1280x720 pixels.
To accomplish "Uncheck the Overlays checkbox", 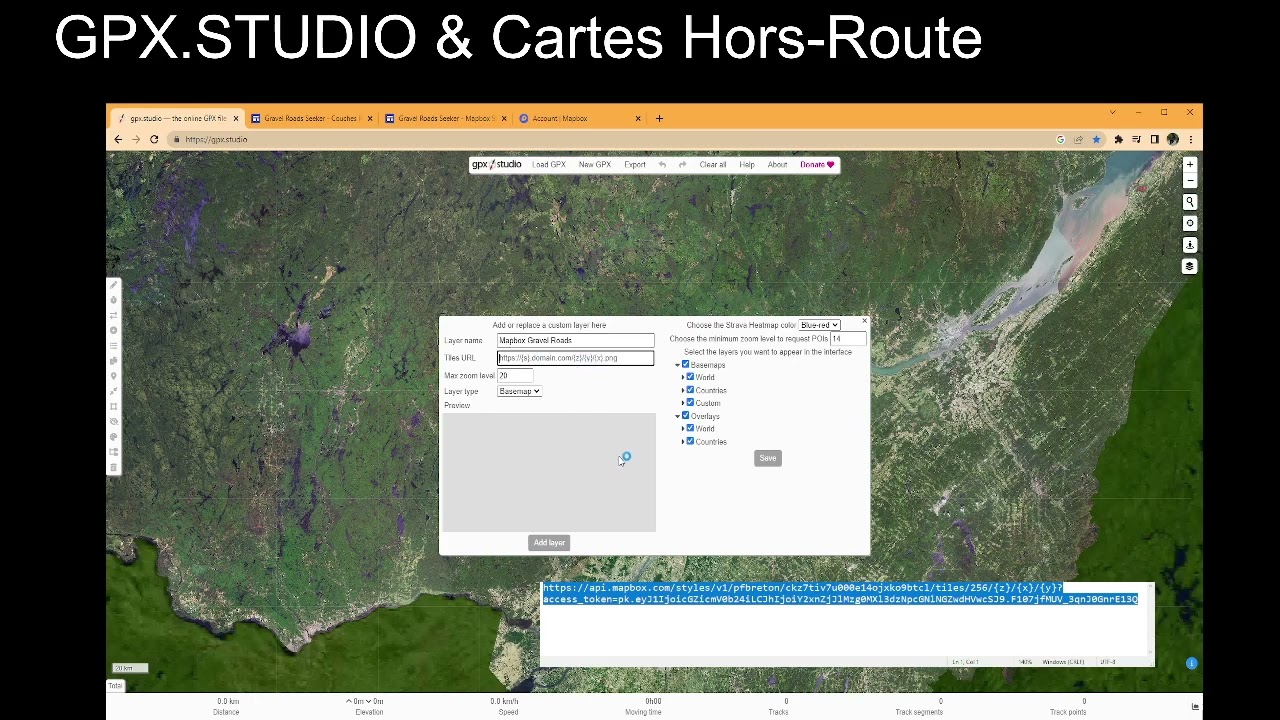I will 685,416.
